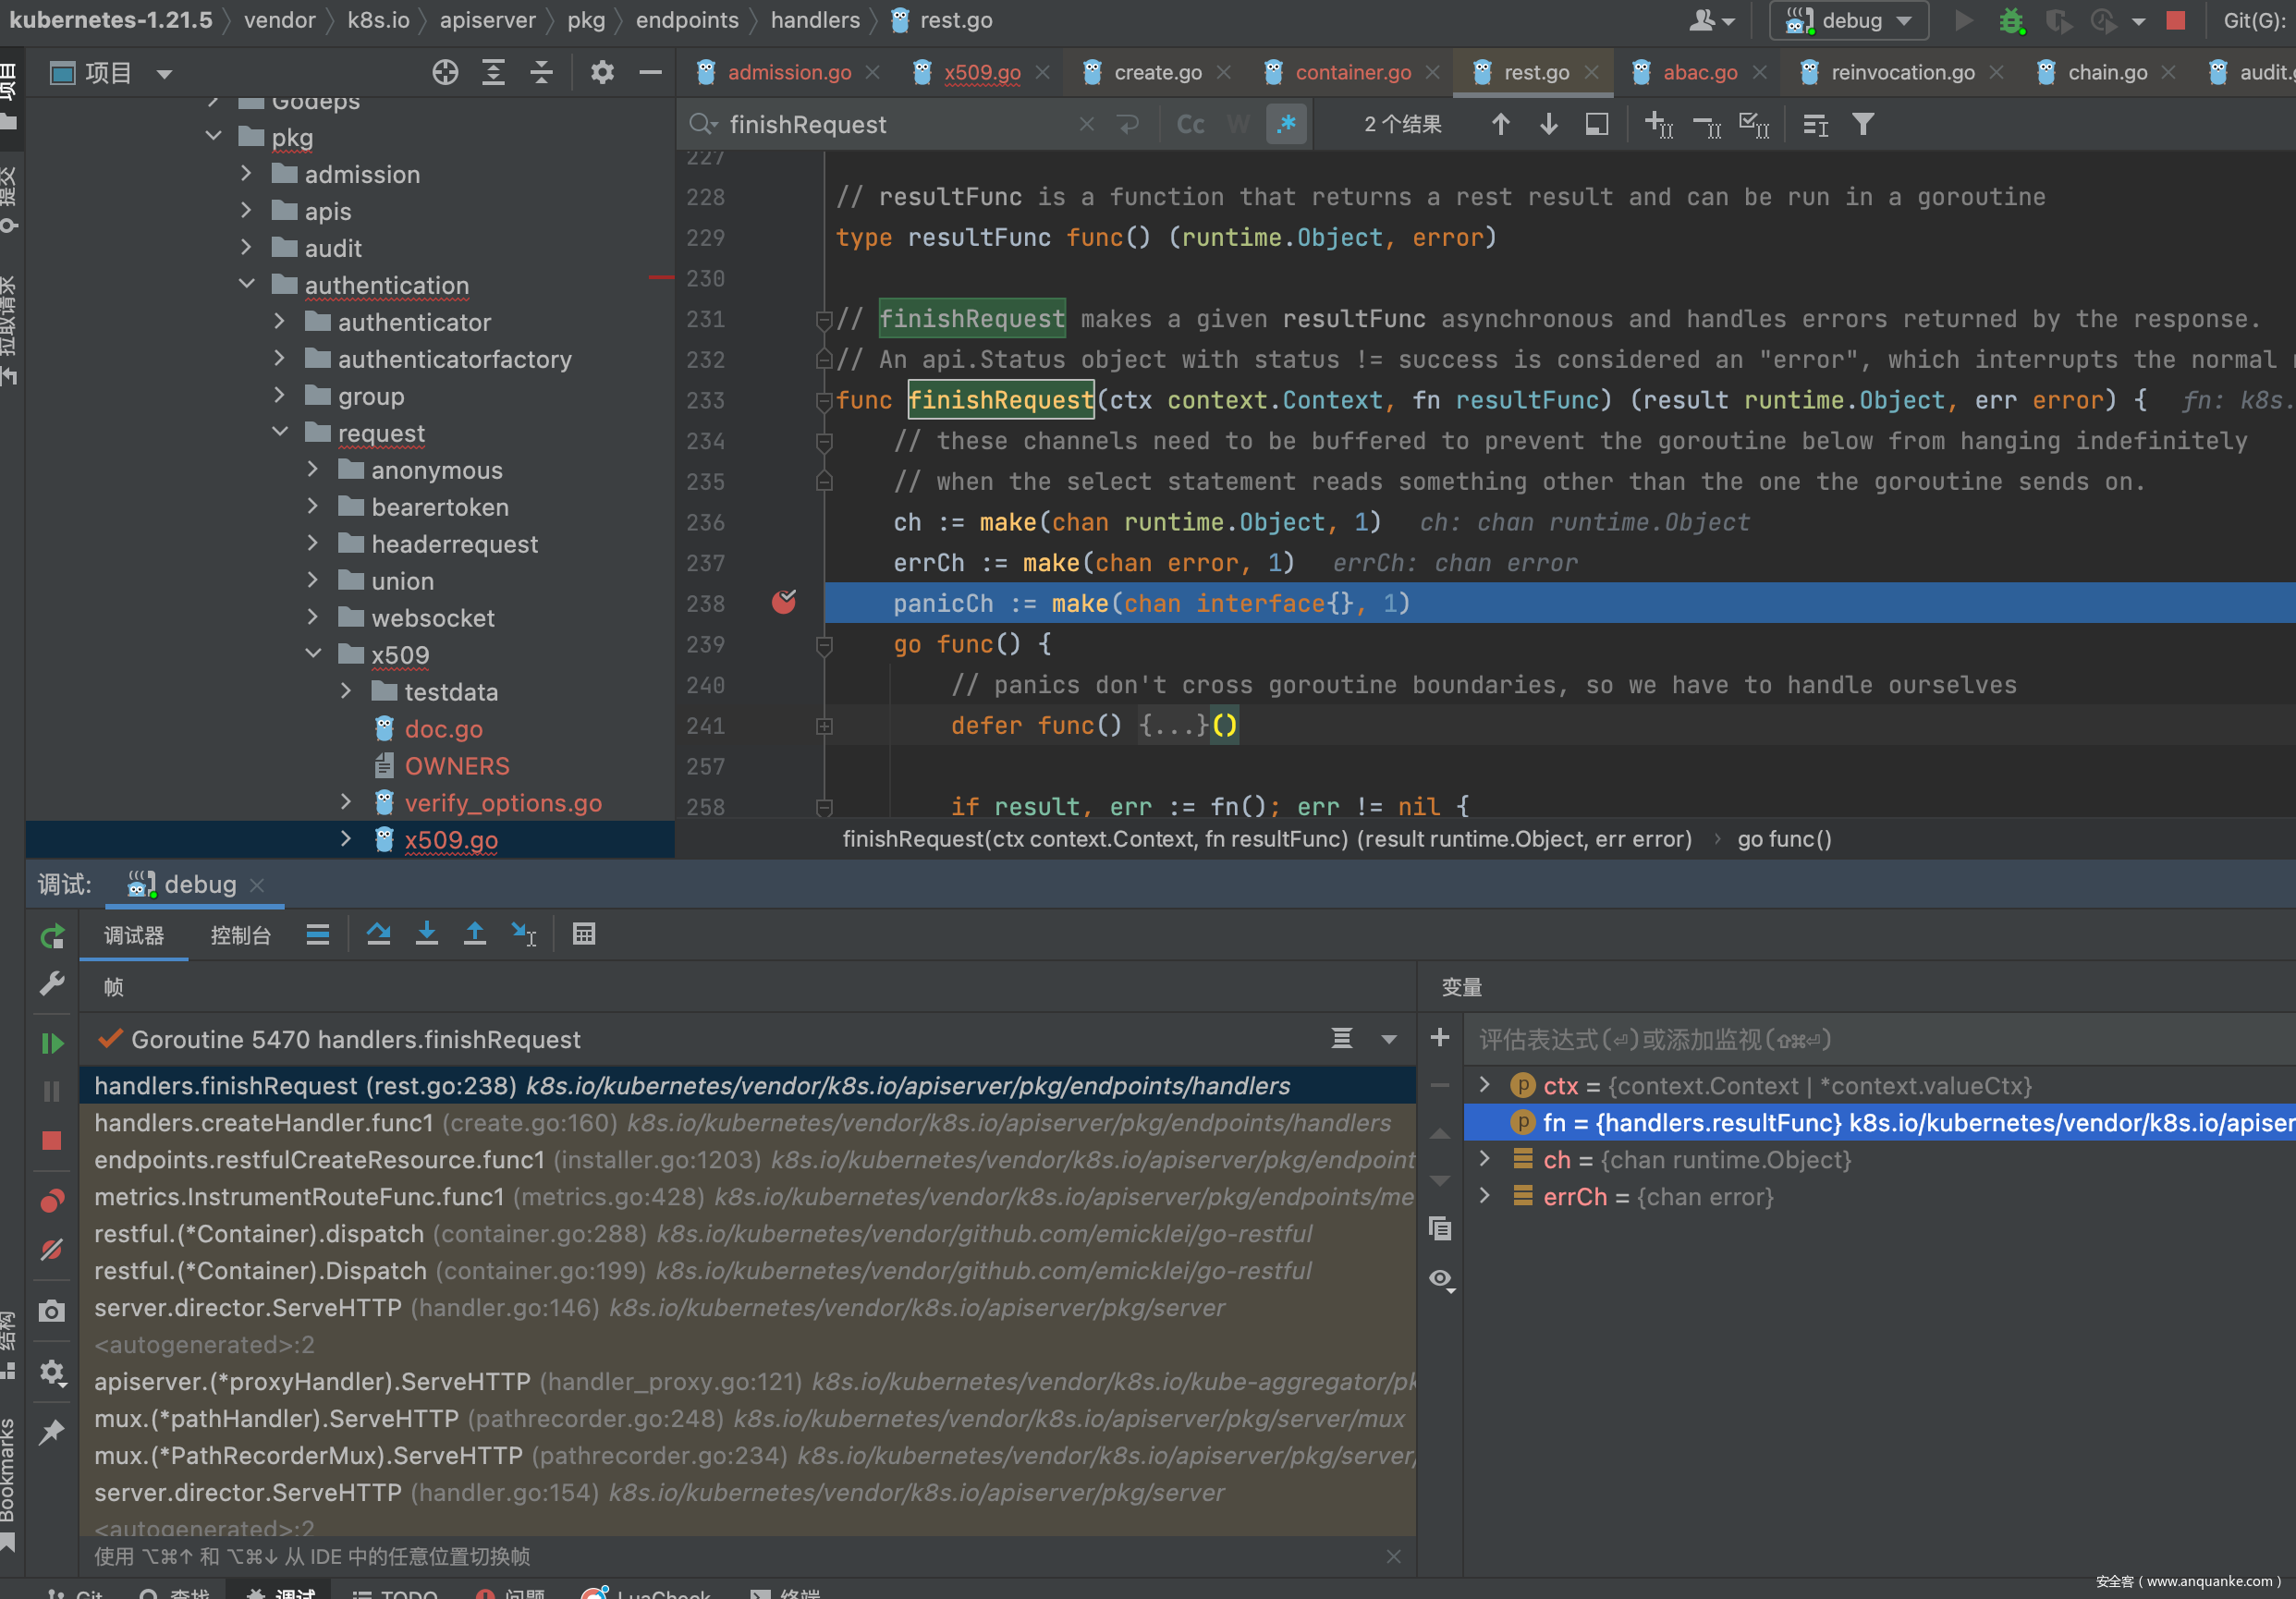
Task: Click the finishRequest search input field
Action: coord(900,125)
